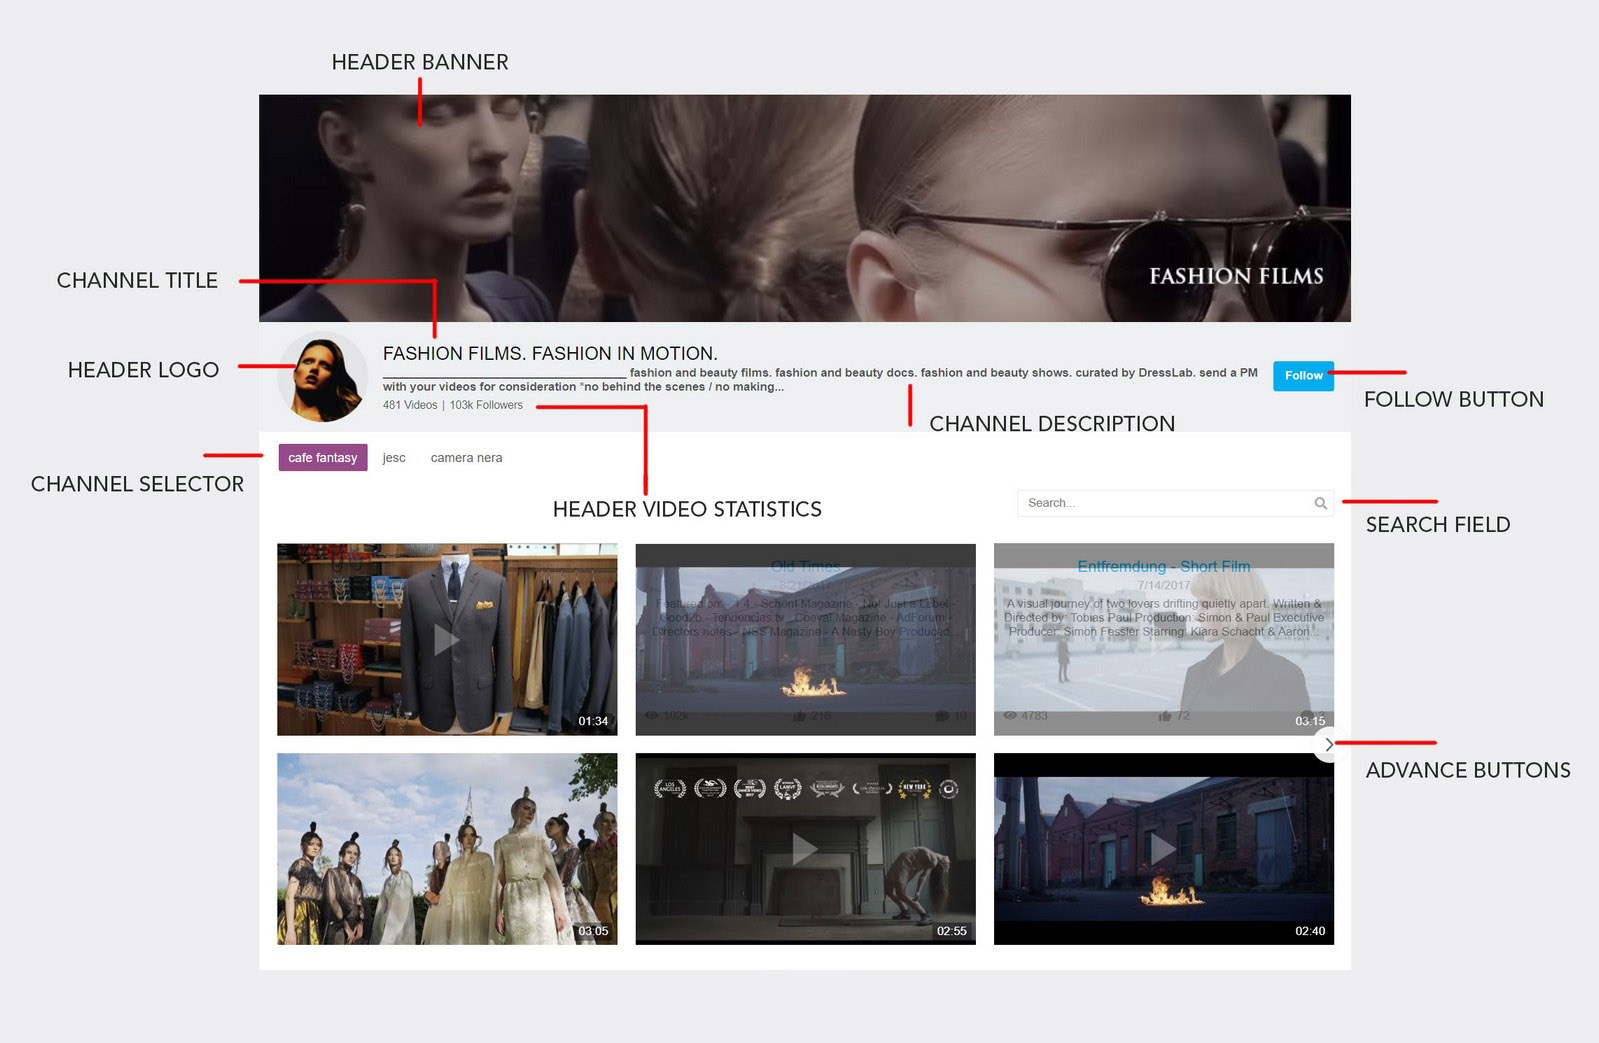Select the cafe fantasy channel tab
1599x1043 pixels.
coord(323,457)
